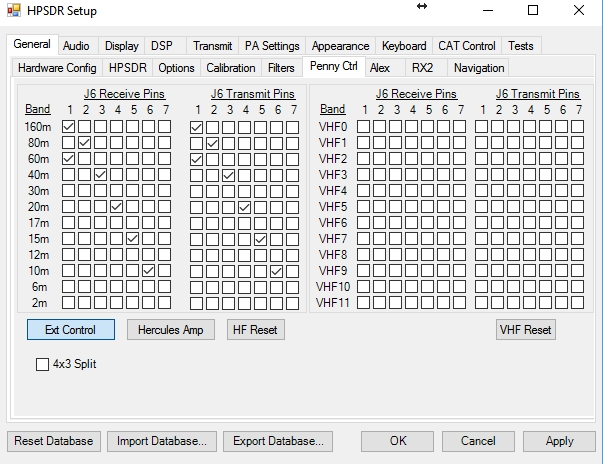Viewport: 603px width, 464px height.
Task: Click Import Database button
Action: coord(162,441)
